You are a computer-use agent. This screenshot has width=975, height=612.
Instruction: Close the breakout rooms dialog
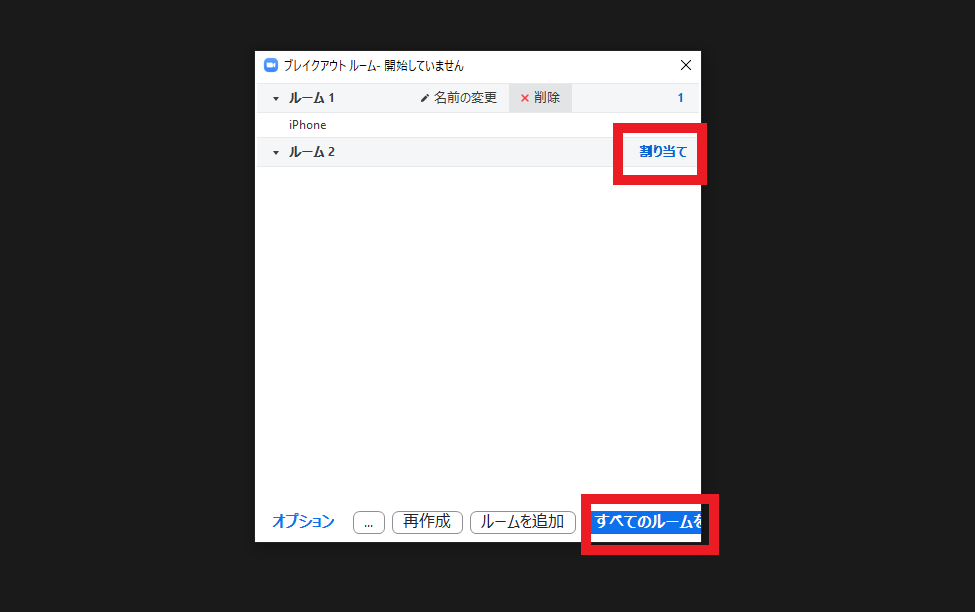click(x=686, y=65)
